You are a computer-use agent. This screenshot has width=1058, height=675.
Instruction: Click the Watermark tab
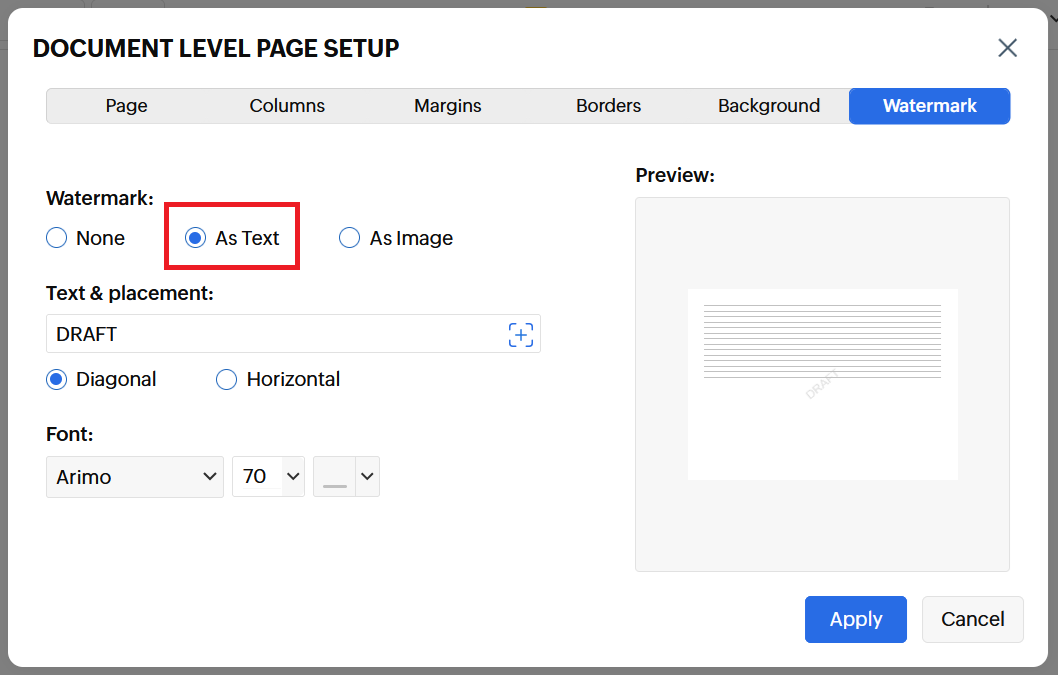click(x=929, y=106)
